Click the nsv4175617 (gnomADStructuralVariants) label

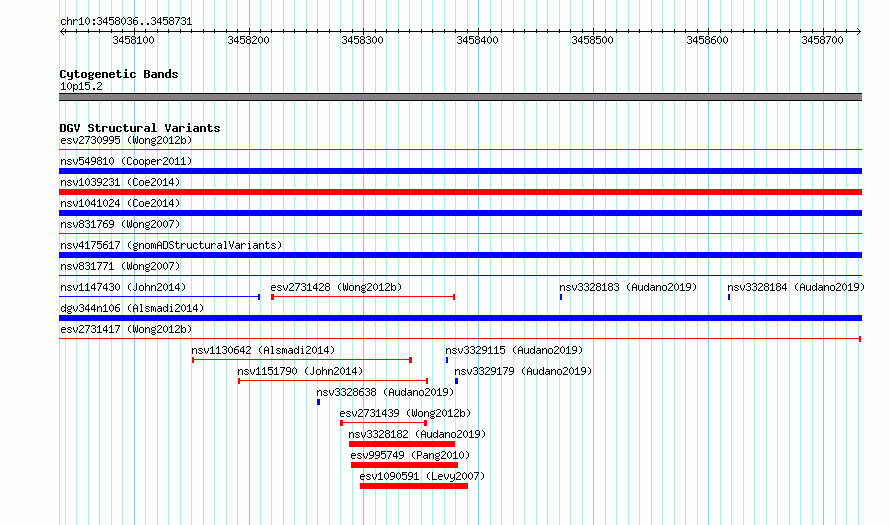tap(171, 245)
